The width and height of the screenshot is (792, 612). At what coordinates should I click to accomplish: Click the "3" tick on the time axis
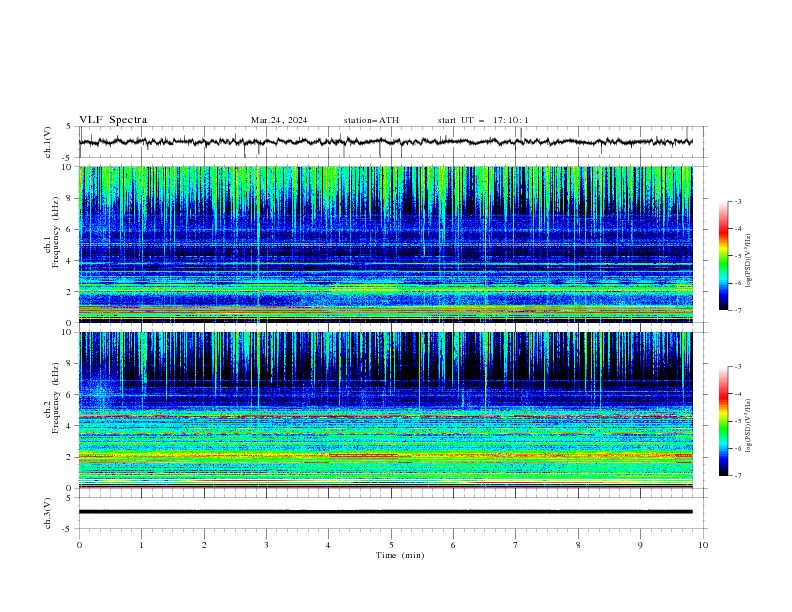[266, 545]
